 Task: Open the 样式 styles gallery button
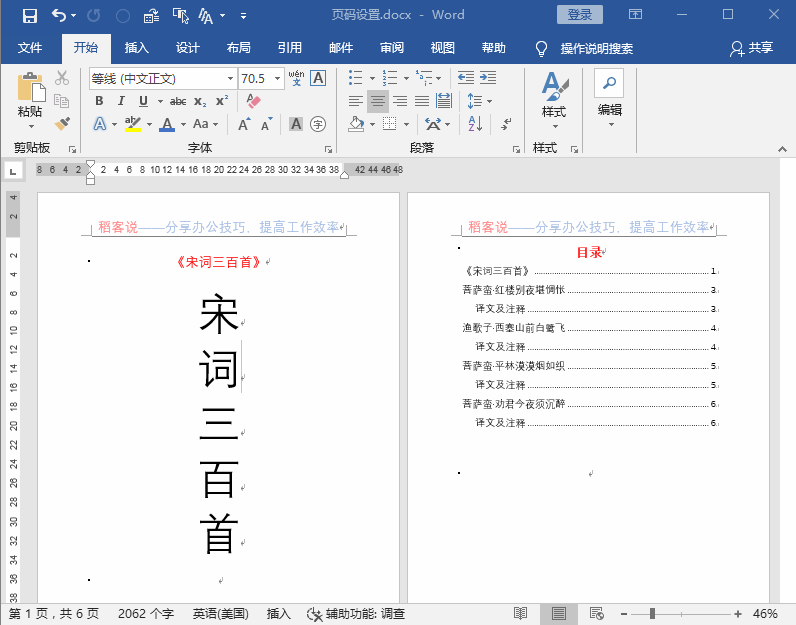click(x=554, y=99)
